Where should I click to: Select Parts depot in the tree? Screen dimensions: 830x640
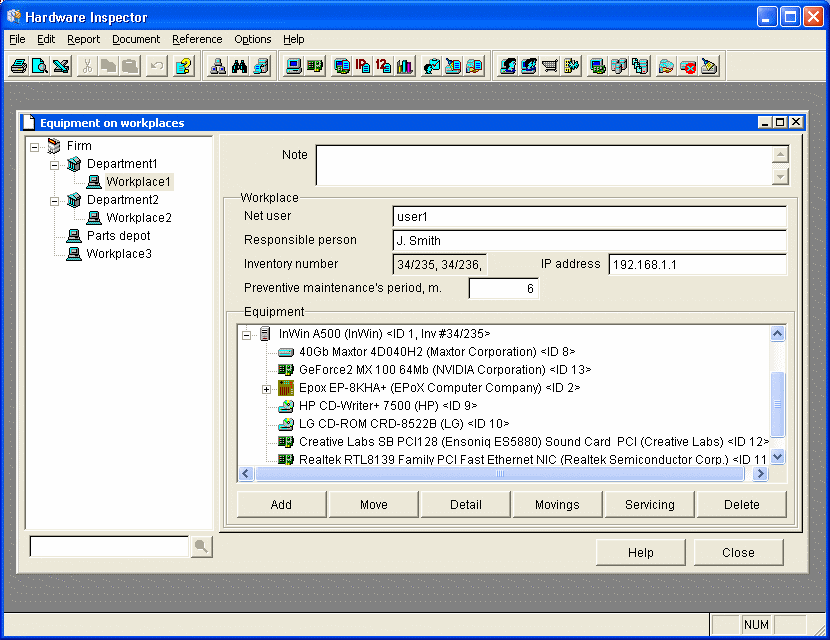pos(119,236)
